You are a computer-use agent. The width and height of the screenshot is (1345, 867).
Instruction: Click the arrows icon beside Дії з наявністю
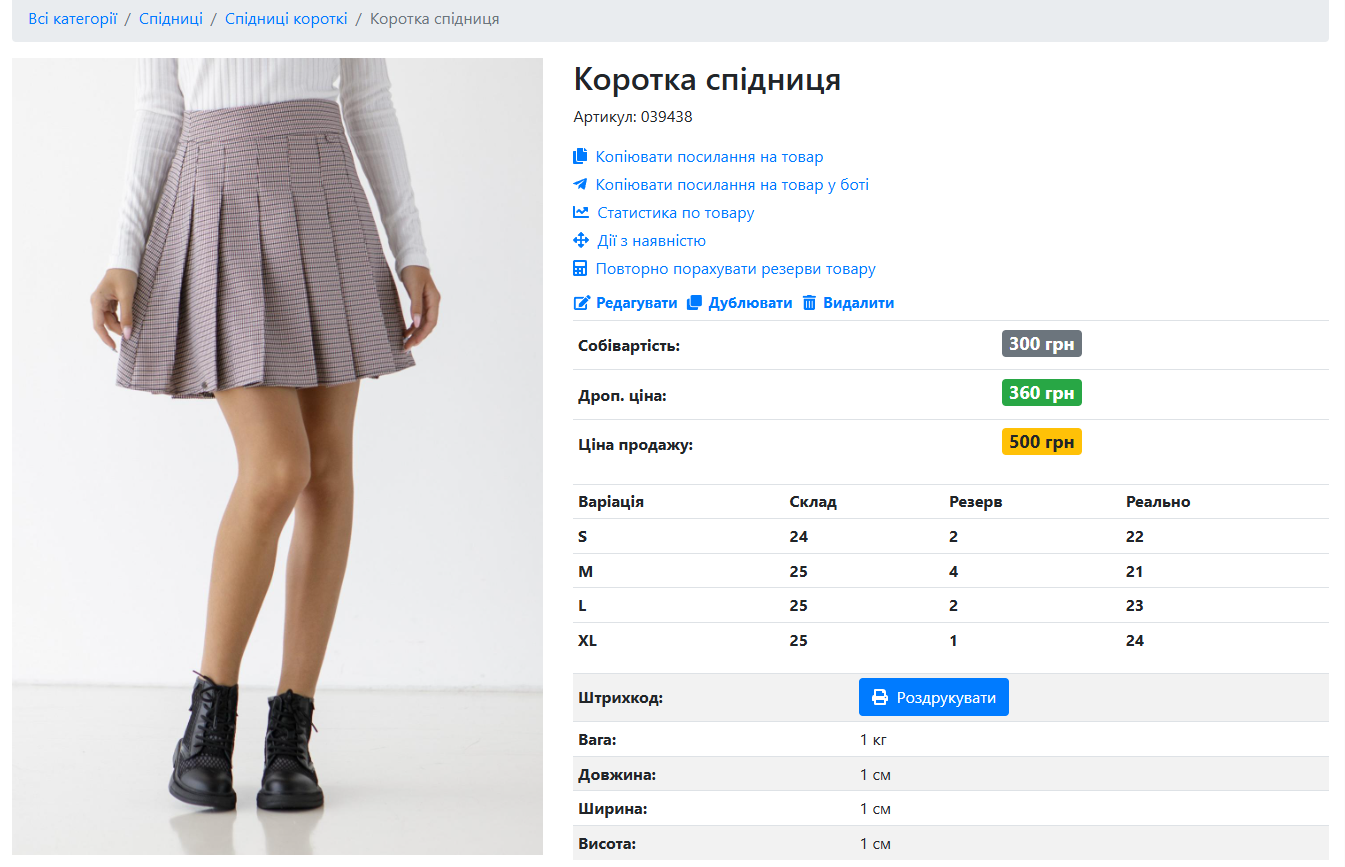[x=581, y=240]
